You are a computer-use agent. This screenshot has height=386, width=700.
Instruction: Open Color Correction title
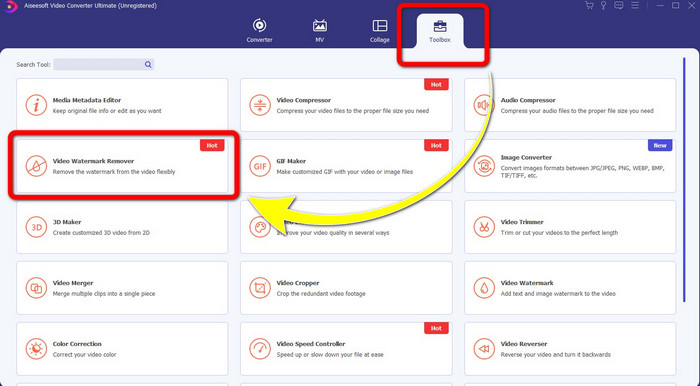coord(77,344)
